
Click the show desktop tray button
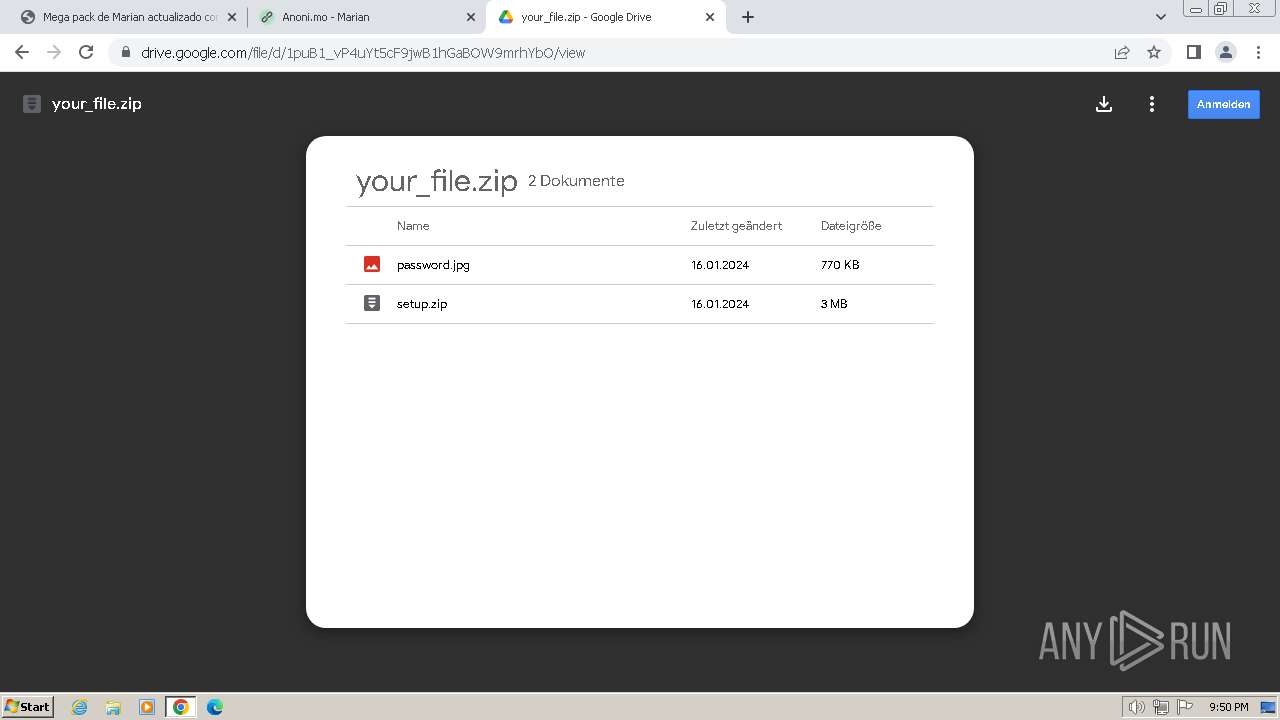(x=1268, y=707)
